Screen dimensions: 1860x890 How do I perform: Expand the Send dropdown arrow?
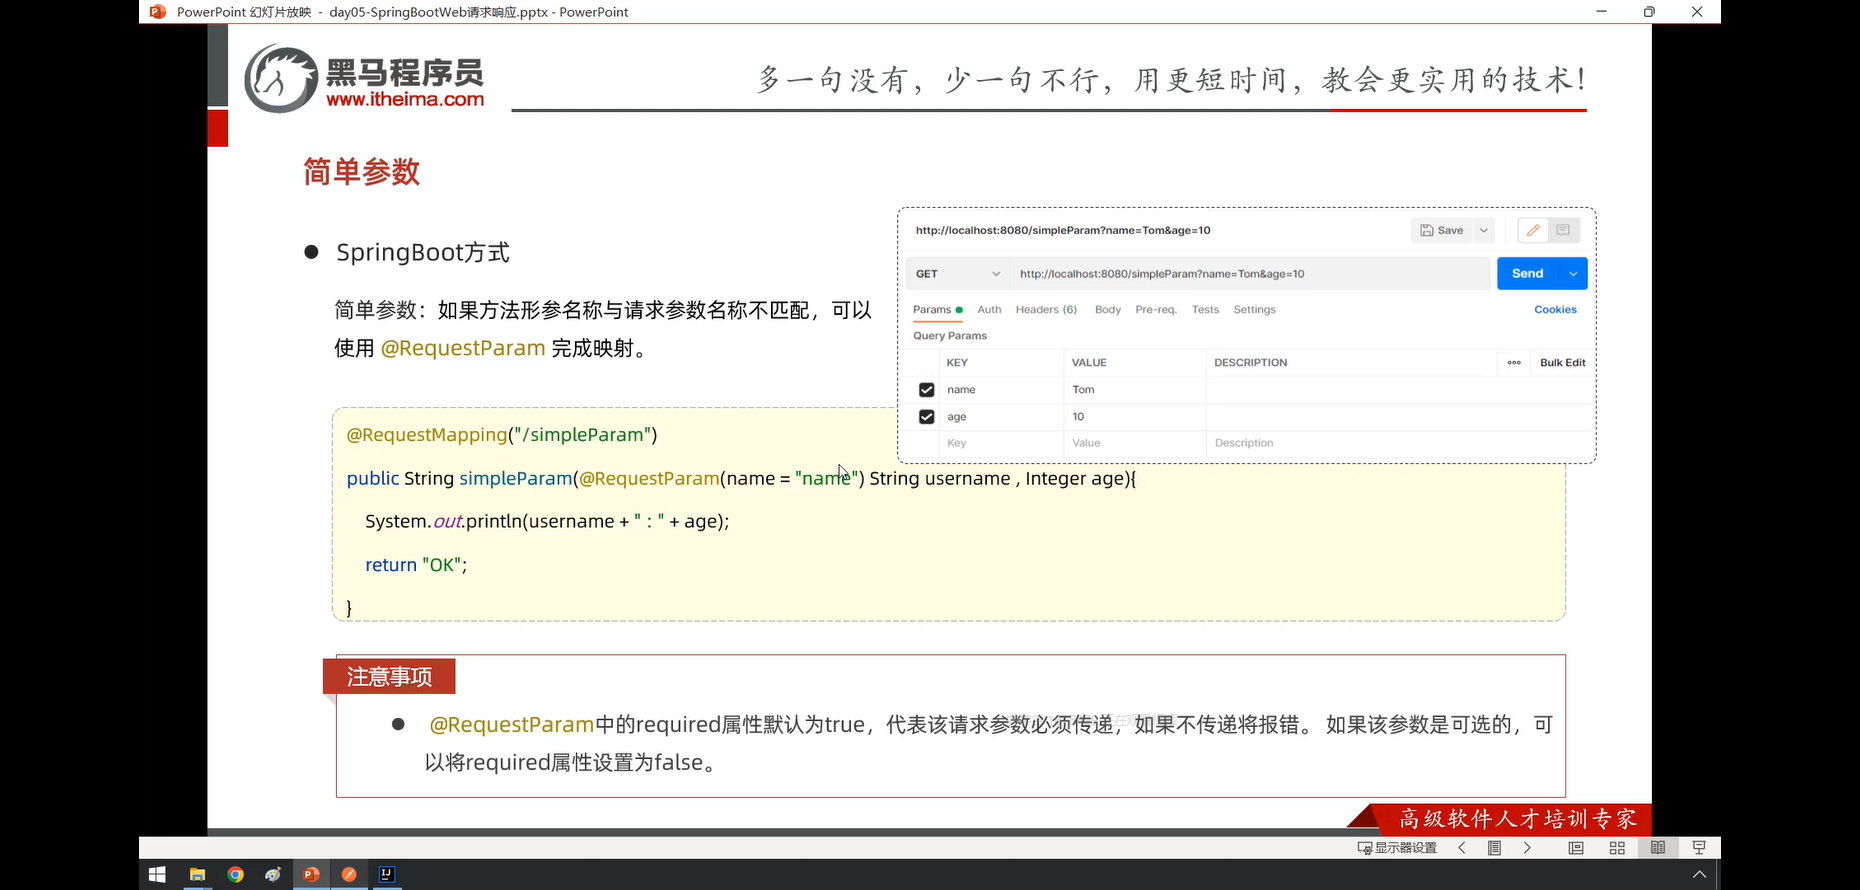(1573, 274)
